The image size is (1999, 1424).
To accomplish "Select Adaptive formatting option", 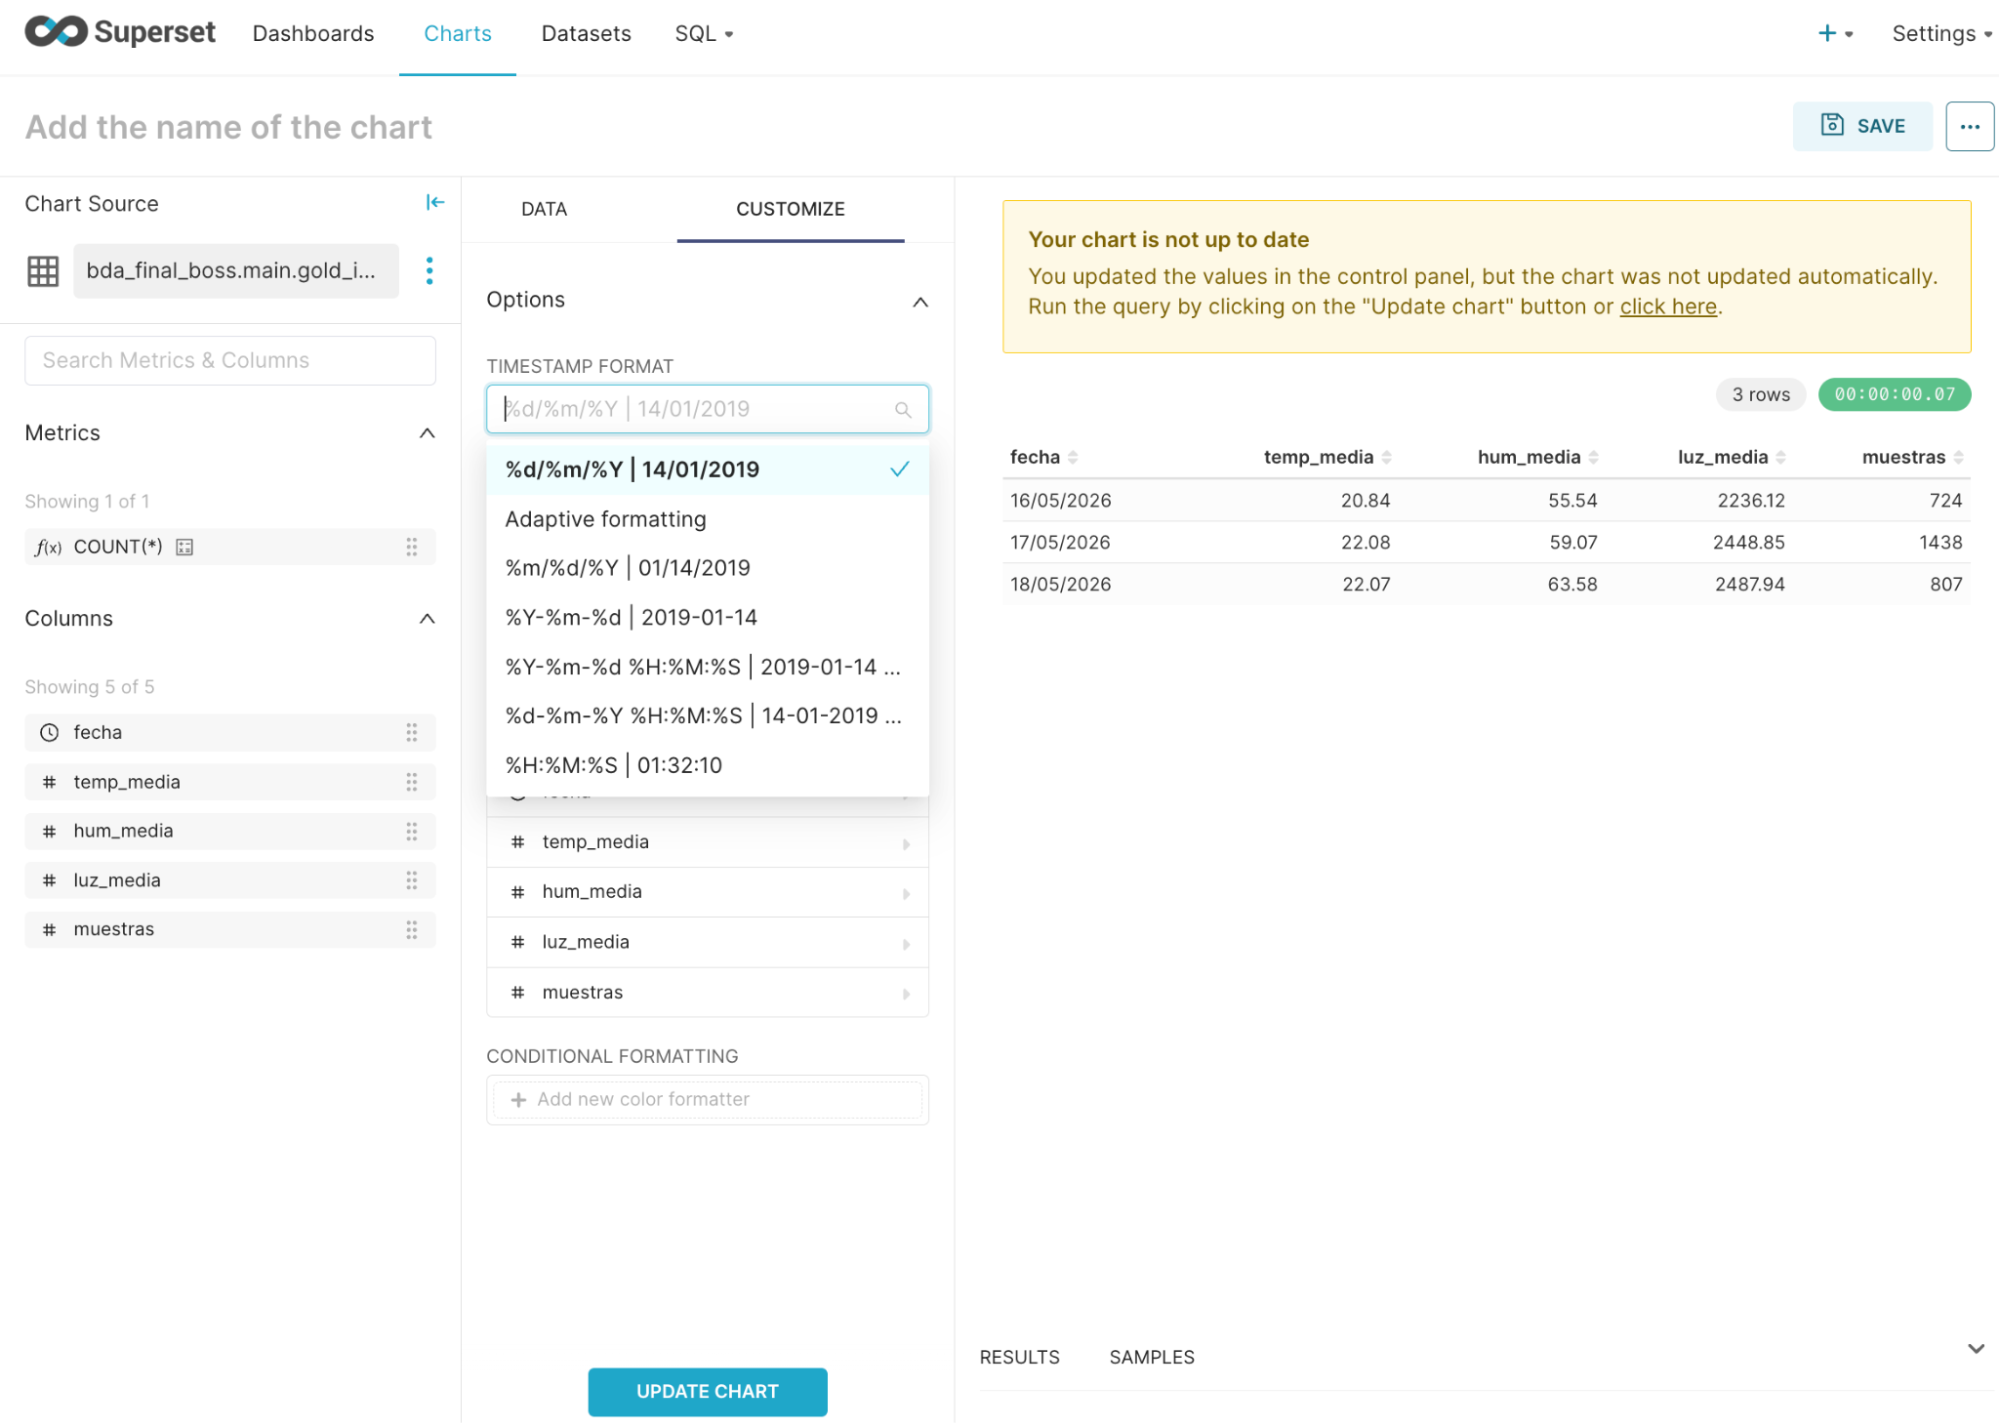I will pos(707,519).
